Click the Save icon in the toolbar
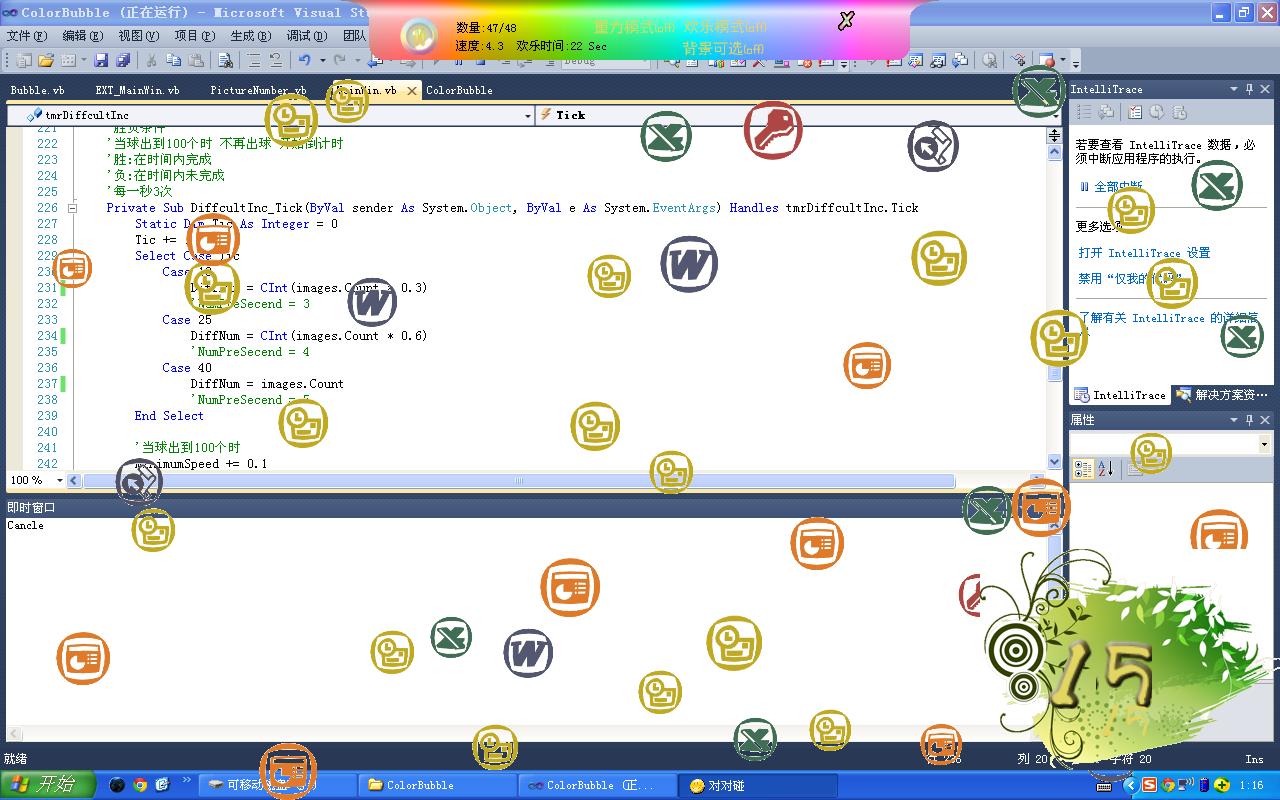This screenshot has height=800, width=1280. [x=101, y=61]
